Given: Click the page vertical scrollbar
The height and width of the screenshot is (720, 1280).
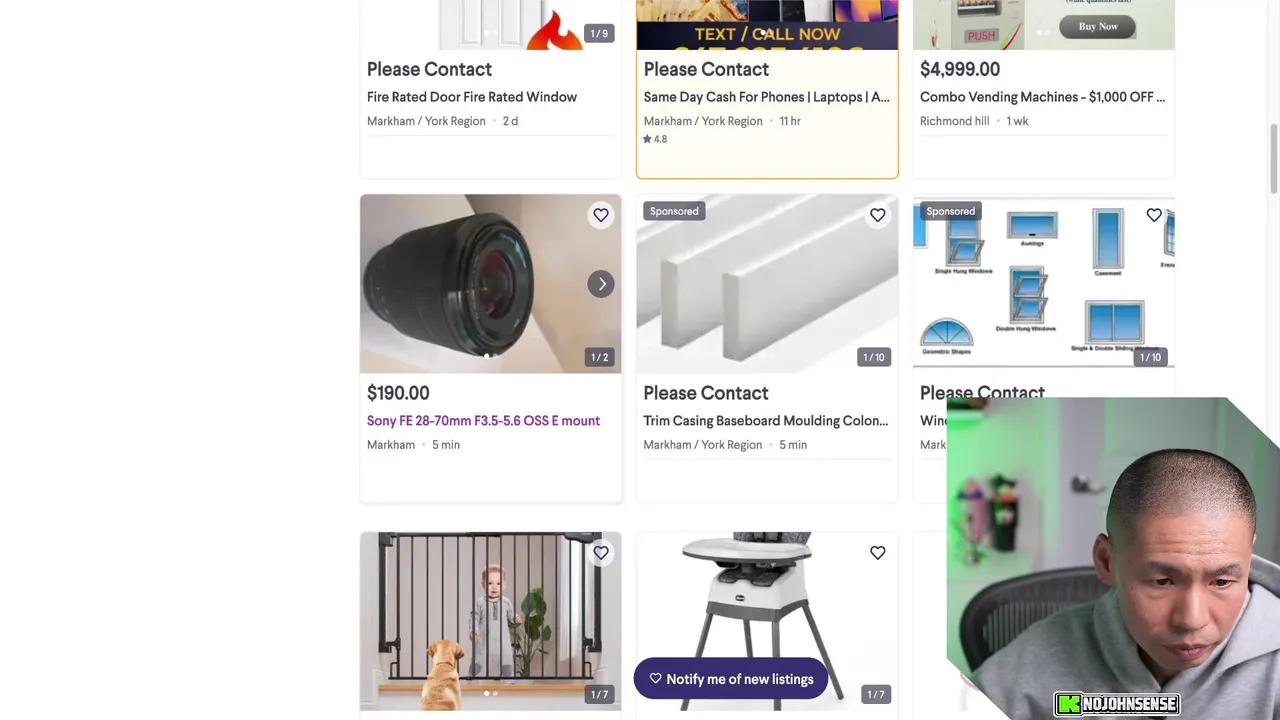Looking at the screenshot, I should tap(1273, 160).
